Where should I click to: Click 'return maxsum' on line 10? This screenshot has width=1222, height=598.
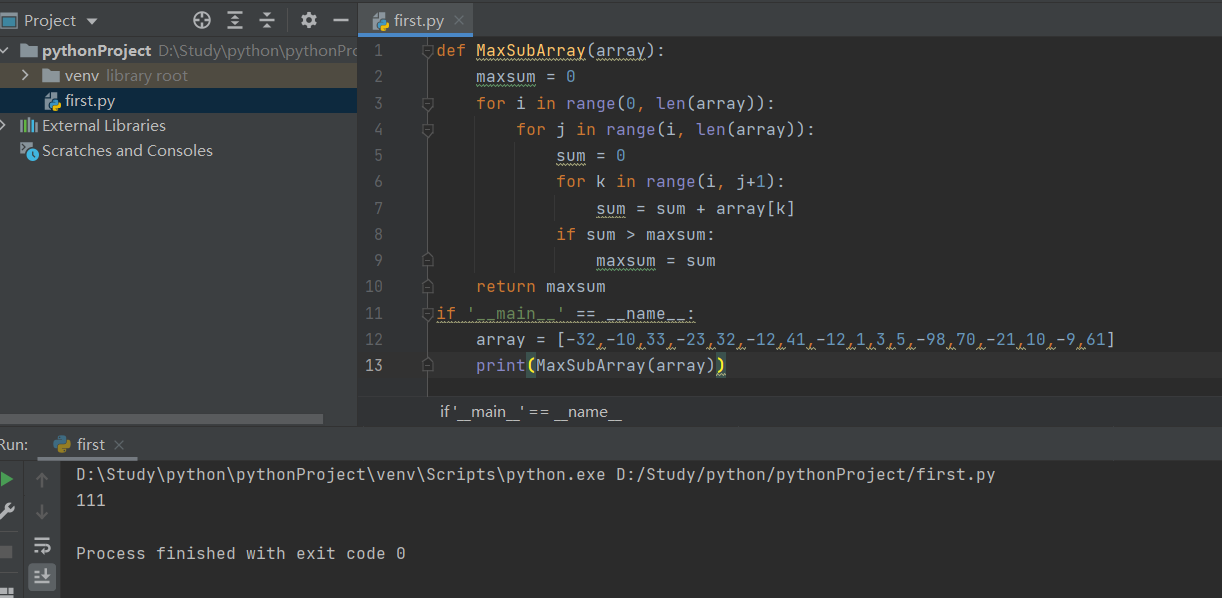tap(541, 286)
